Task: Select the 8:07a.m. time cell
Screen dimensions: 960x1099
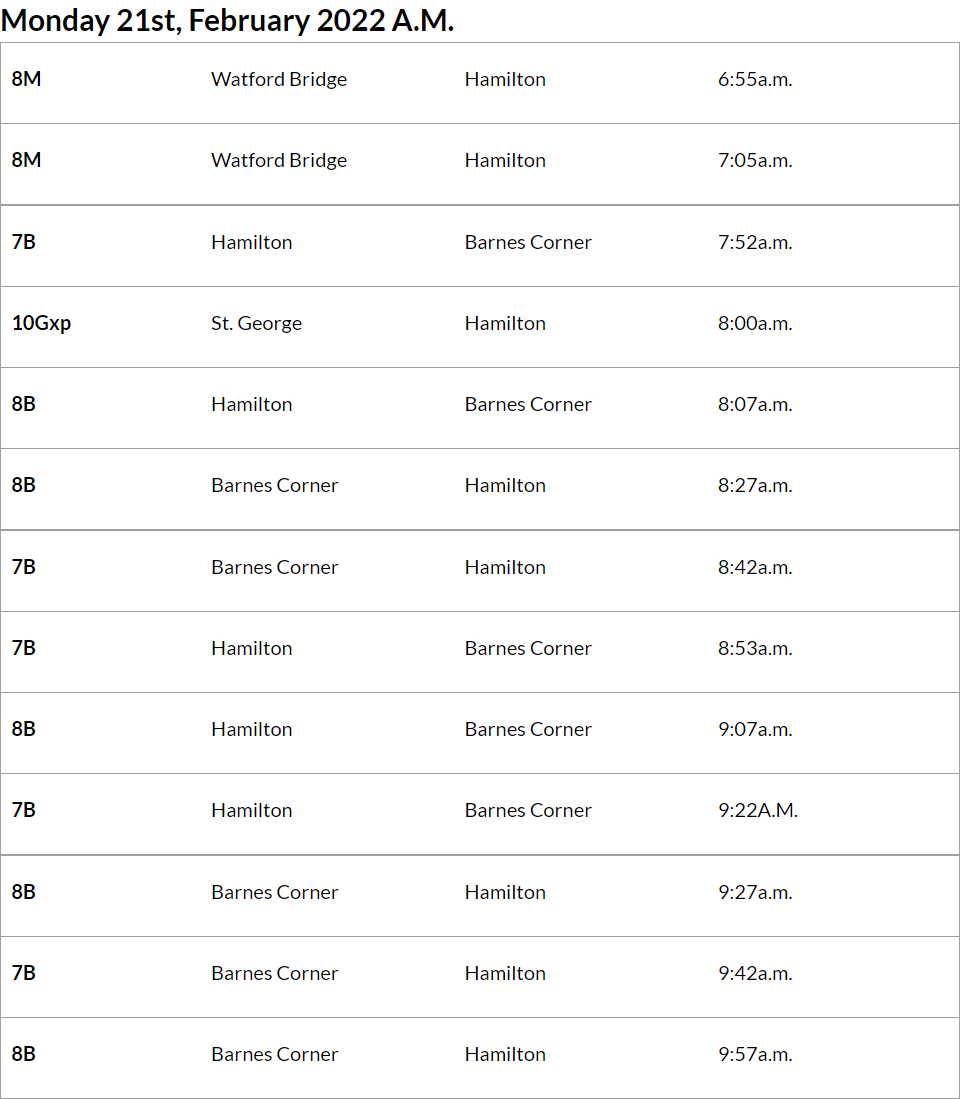Action: click(755, 405)
